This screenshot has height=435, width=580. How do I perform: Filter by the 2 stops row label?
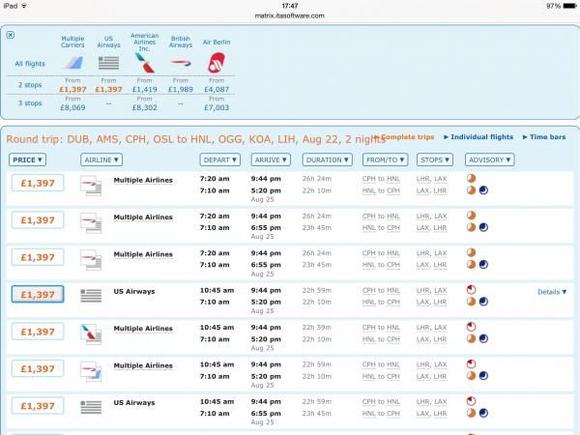[x=30, y=85]
